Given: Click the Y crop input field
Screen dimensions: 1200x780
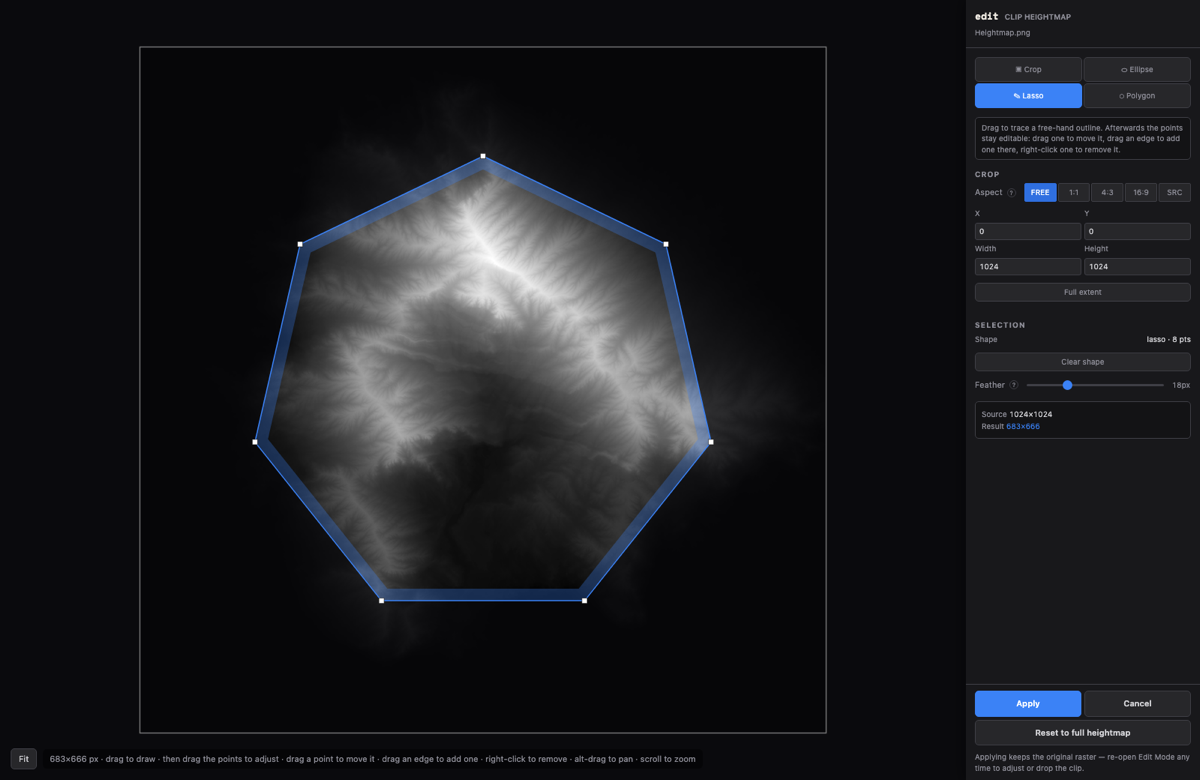Looking at the screenshot, I should 1137,231.
